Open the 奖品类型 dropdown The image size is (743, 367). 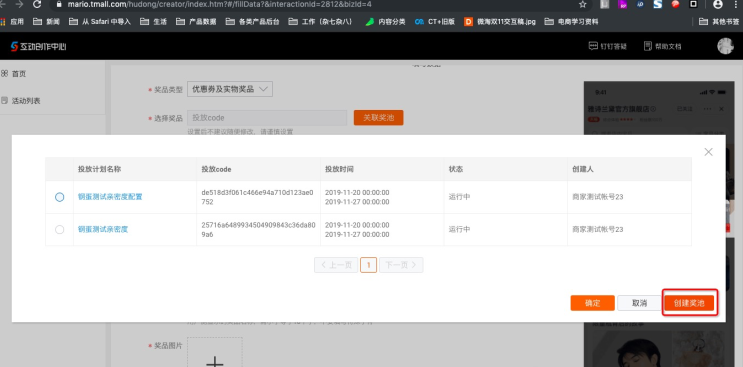tap(230, 89)
